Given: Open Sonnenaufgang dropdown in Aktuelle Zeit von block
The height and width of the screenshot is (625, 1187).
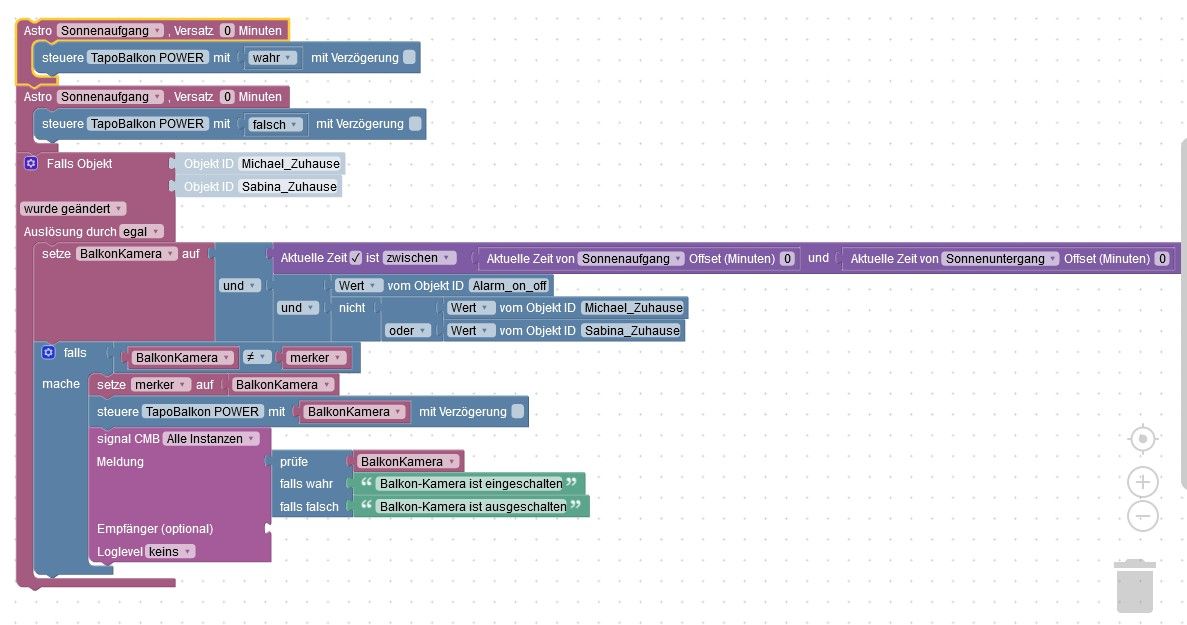Looking at the screenshot, I should point(631,259).
